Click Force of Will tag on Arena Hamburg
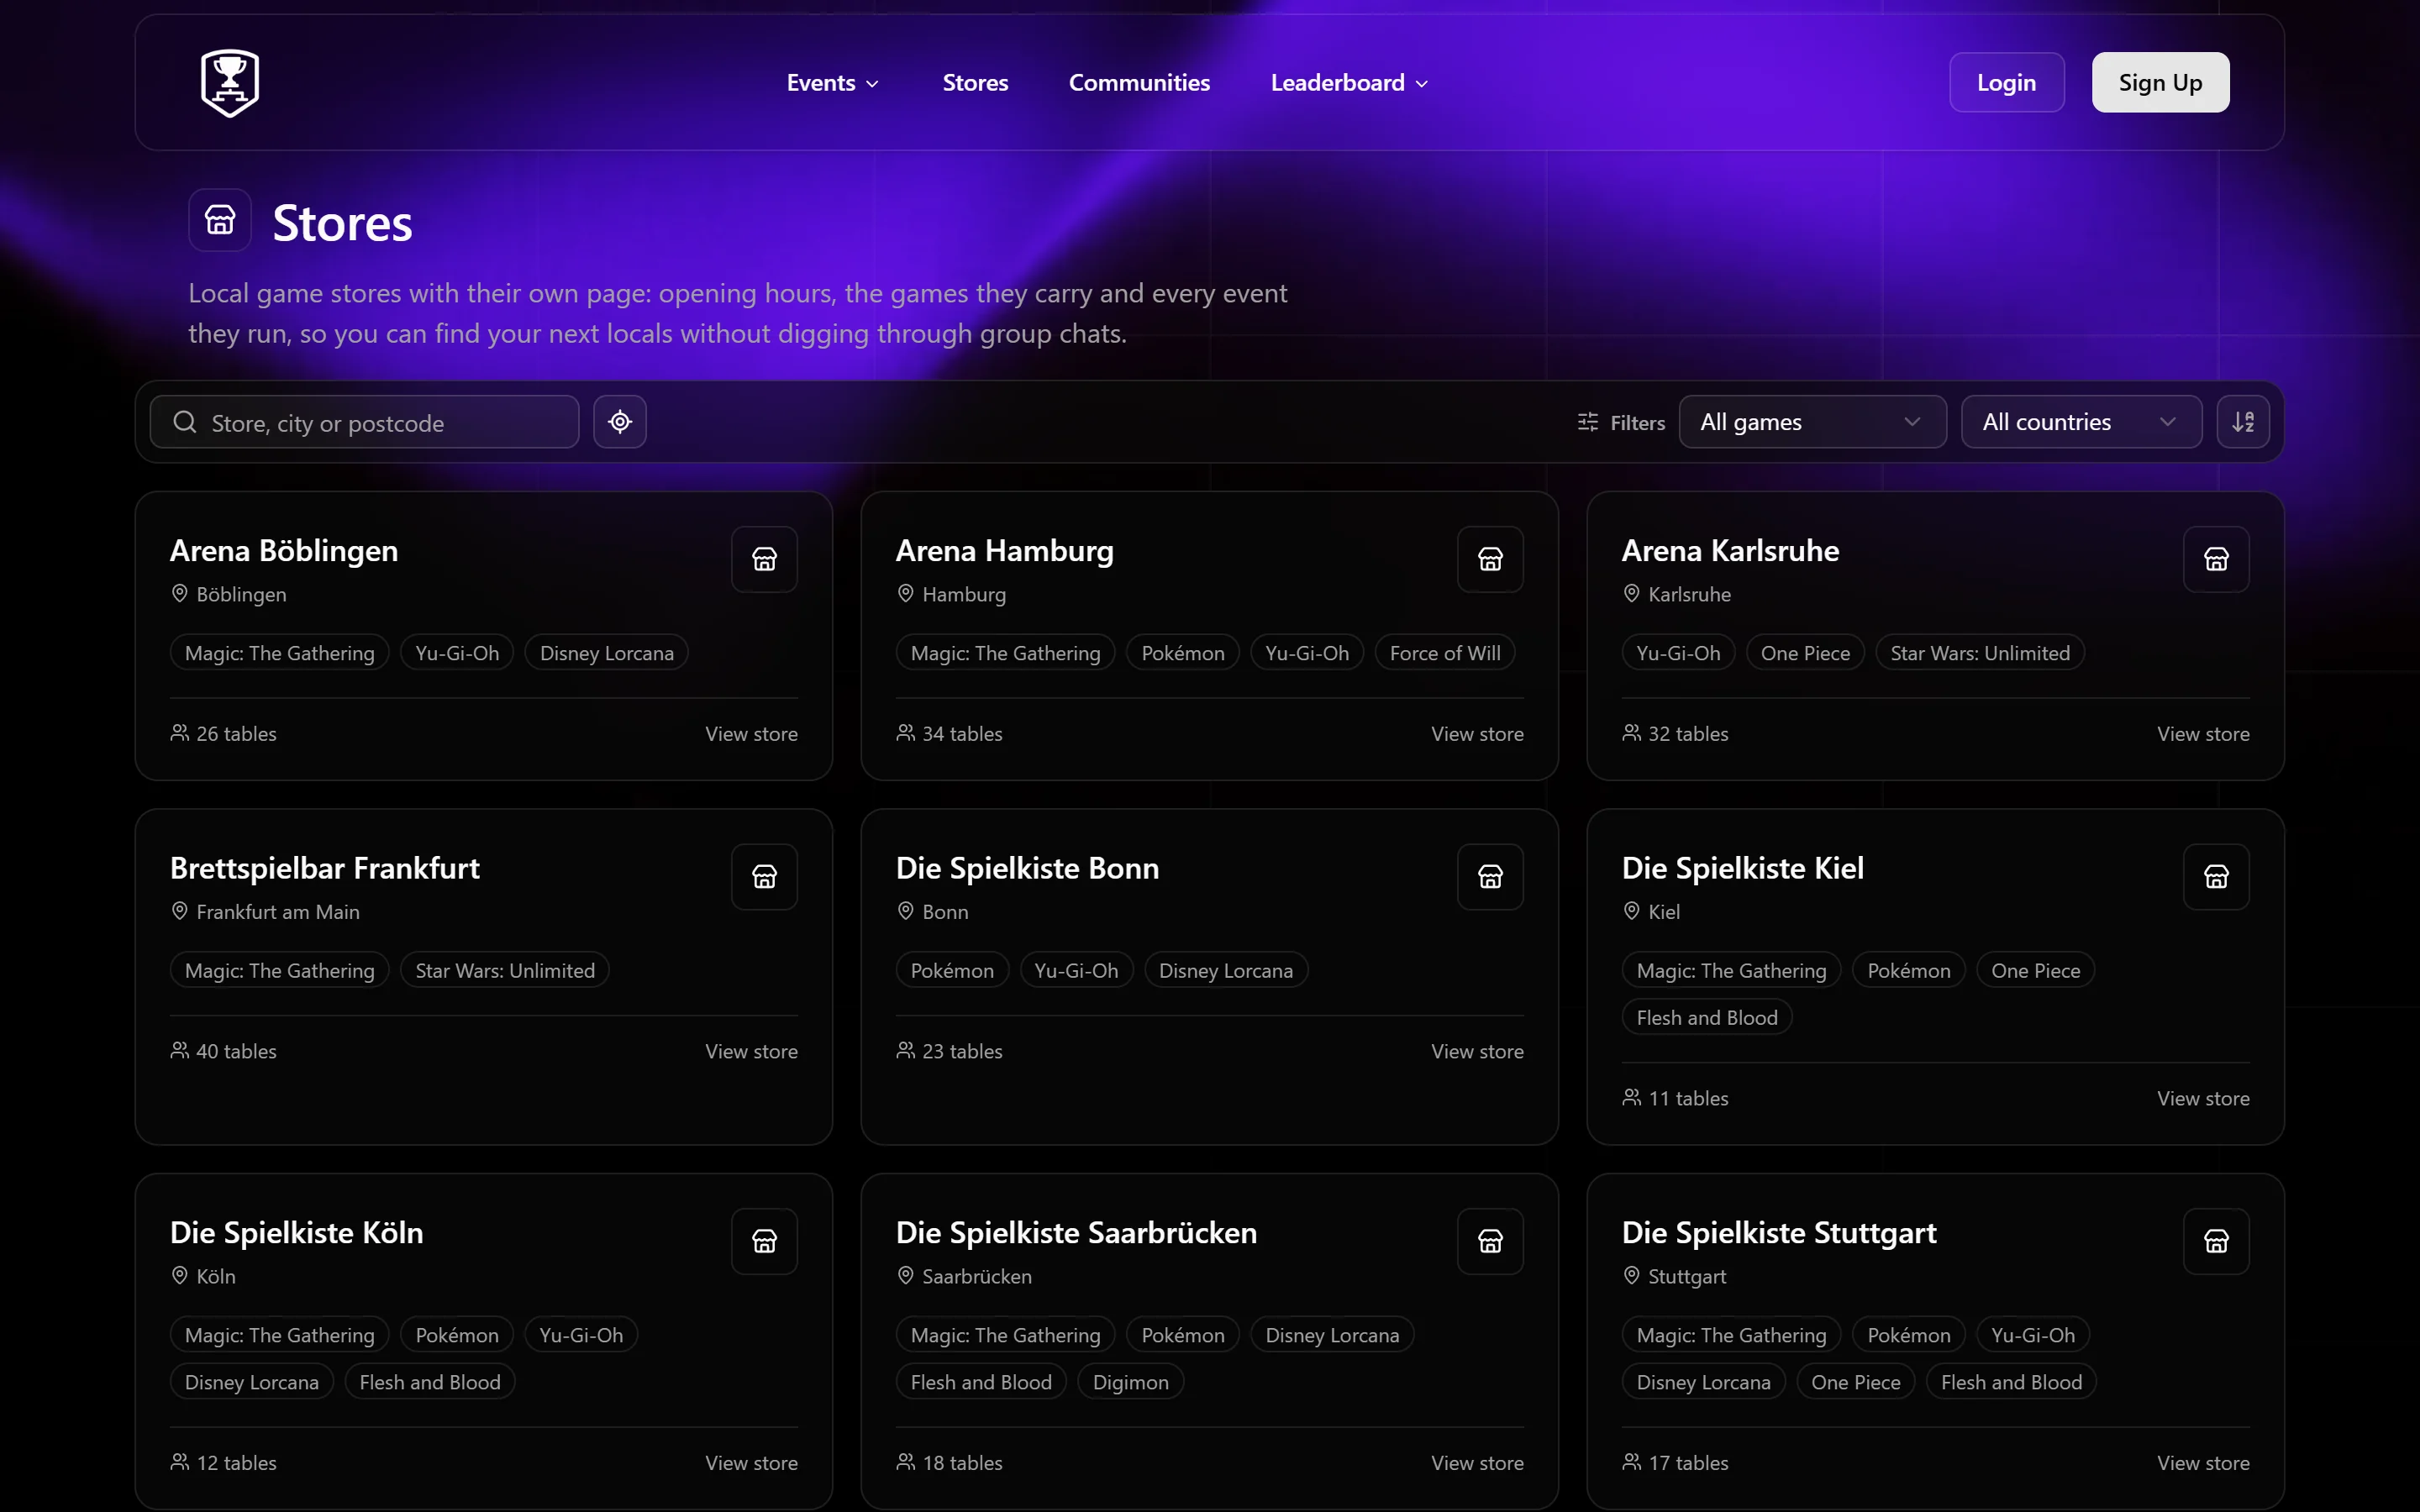Screen dimensions: 2420x1512 tap(1445, 653)
